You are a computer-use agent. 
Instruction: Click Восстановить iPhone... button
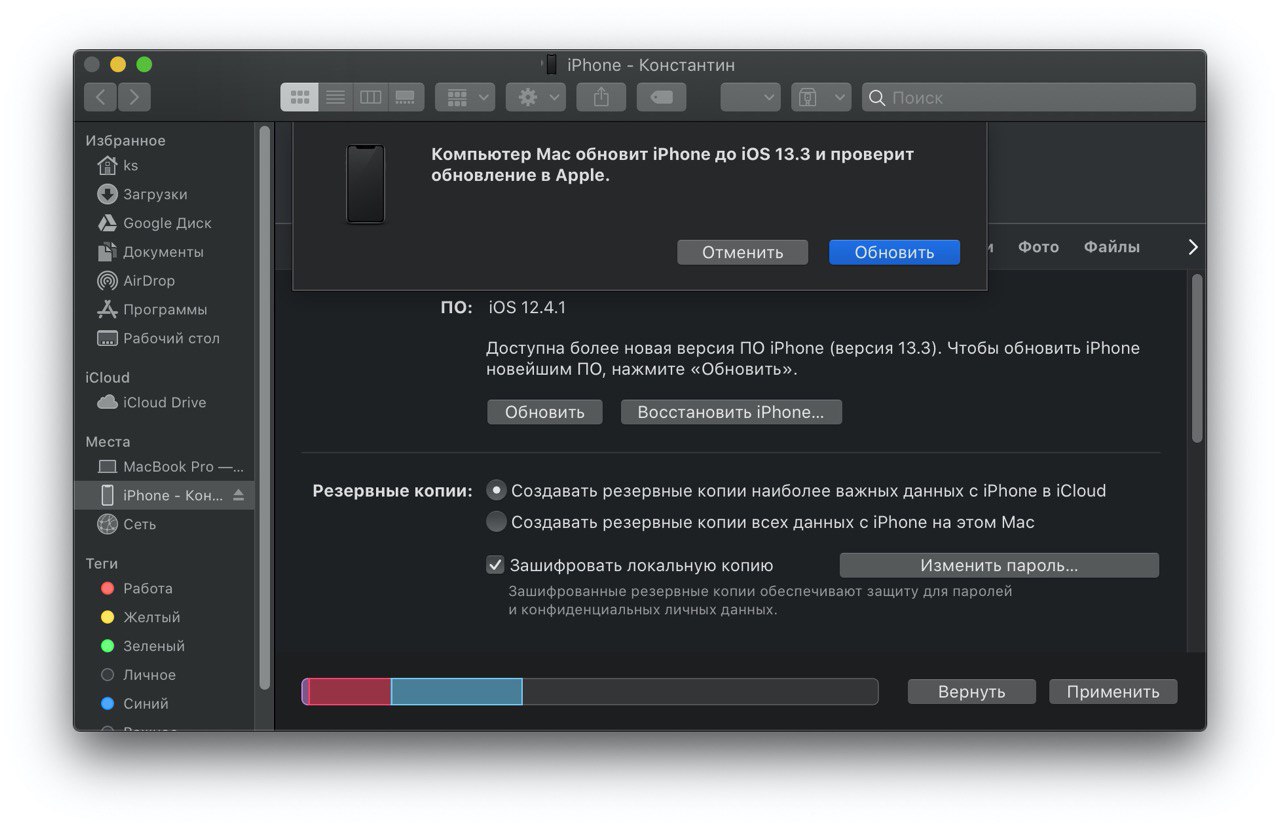[x=731, y=412]
